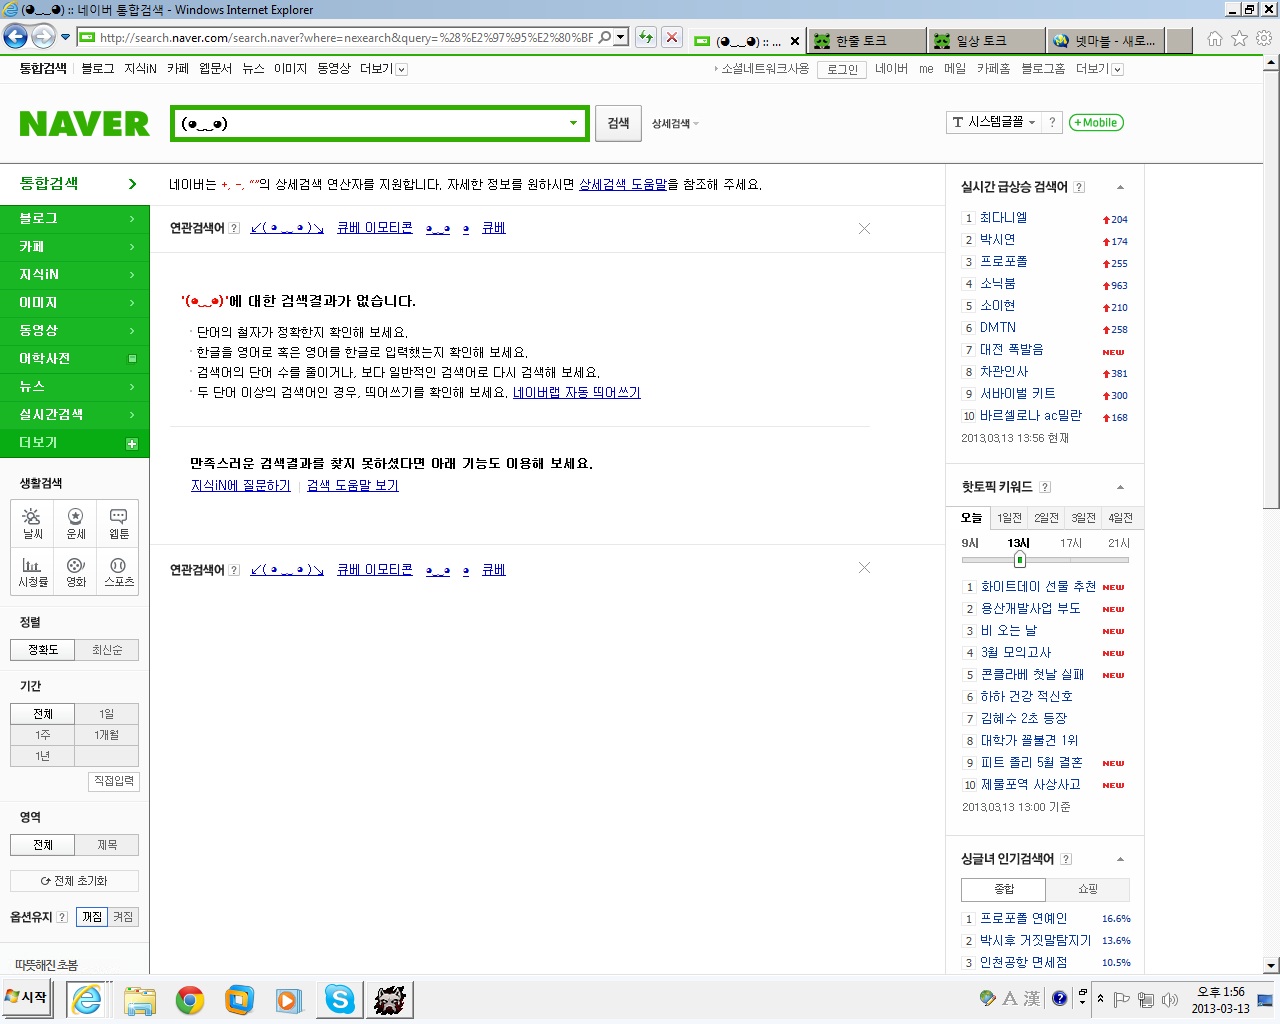Open the 웹툰 webtoon icon
1280x1024 pixels.
[x=118, y=523]
